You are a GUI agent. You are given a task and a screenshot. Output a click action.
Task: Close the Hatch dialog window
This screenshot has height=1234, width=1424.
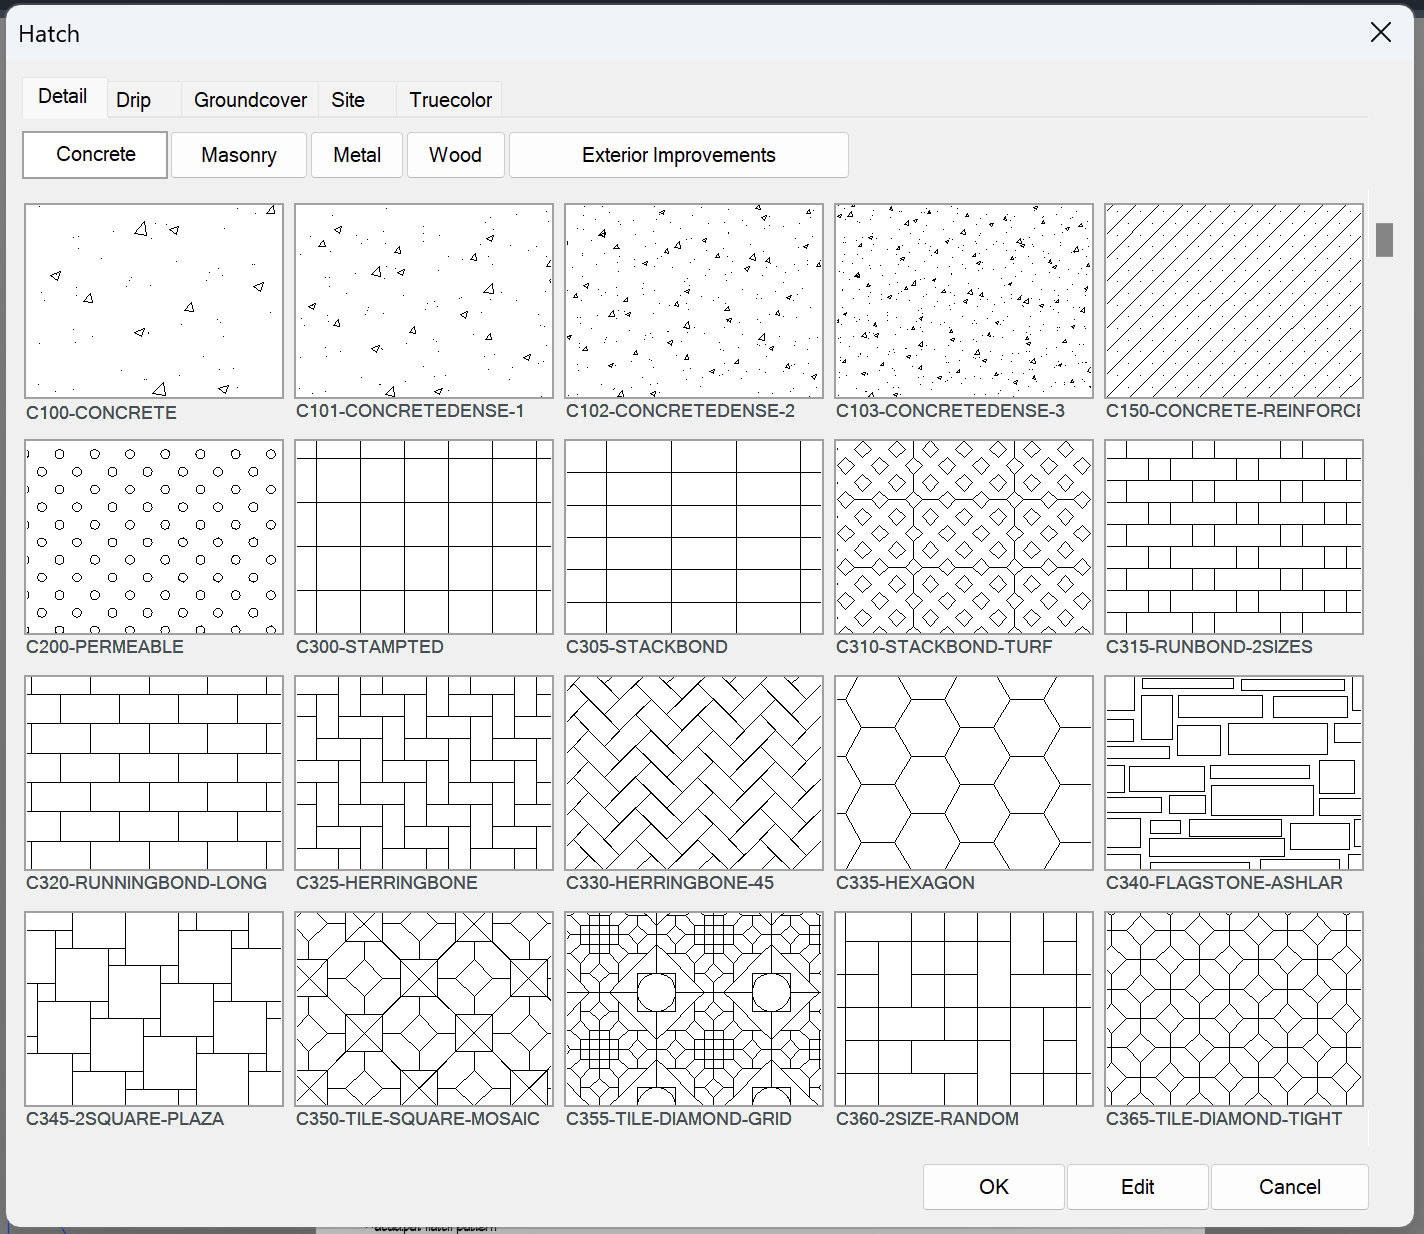pyautogui.click(x=1381, y=32)
